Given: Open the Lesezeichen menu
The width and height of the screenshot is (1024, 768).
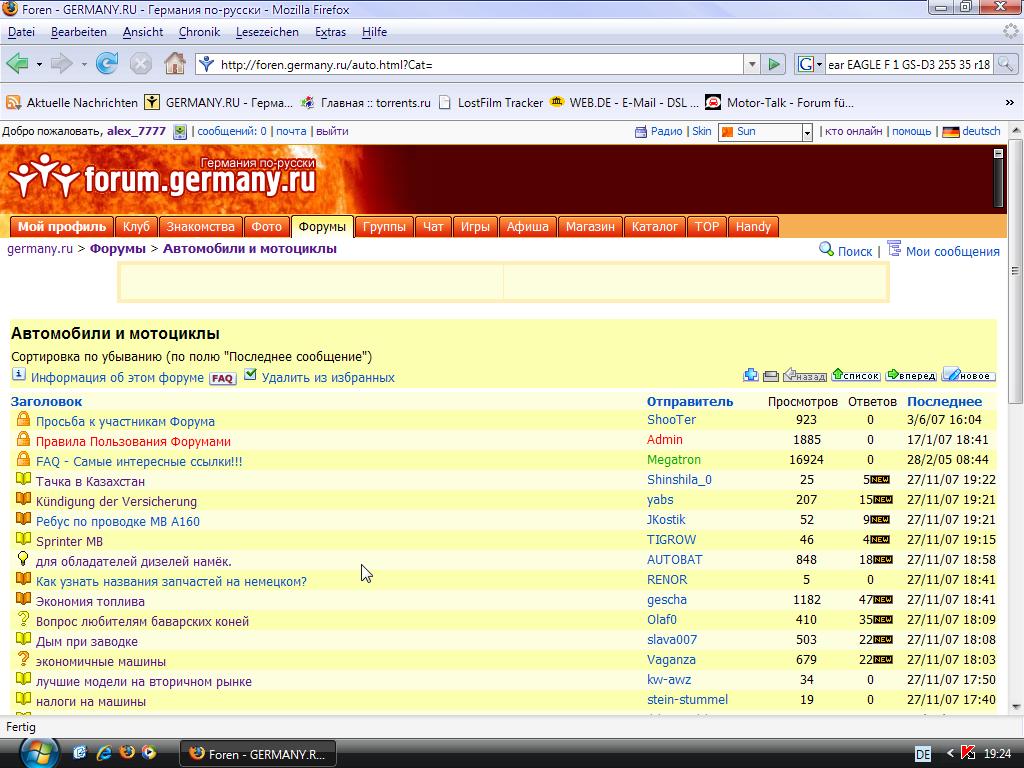Looking at the screenshot, I should click(267, 32).
